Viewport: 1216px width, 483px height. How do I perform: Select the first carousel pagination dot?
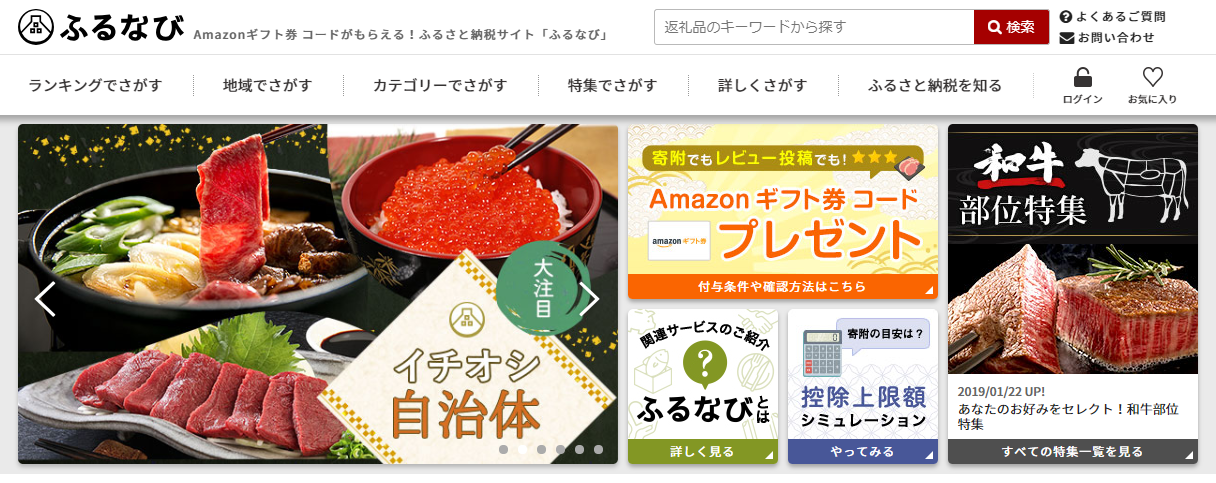click(x=503, y=450)
